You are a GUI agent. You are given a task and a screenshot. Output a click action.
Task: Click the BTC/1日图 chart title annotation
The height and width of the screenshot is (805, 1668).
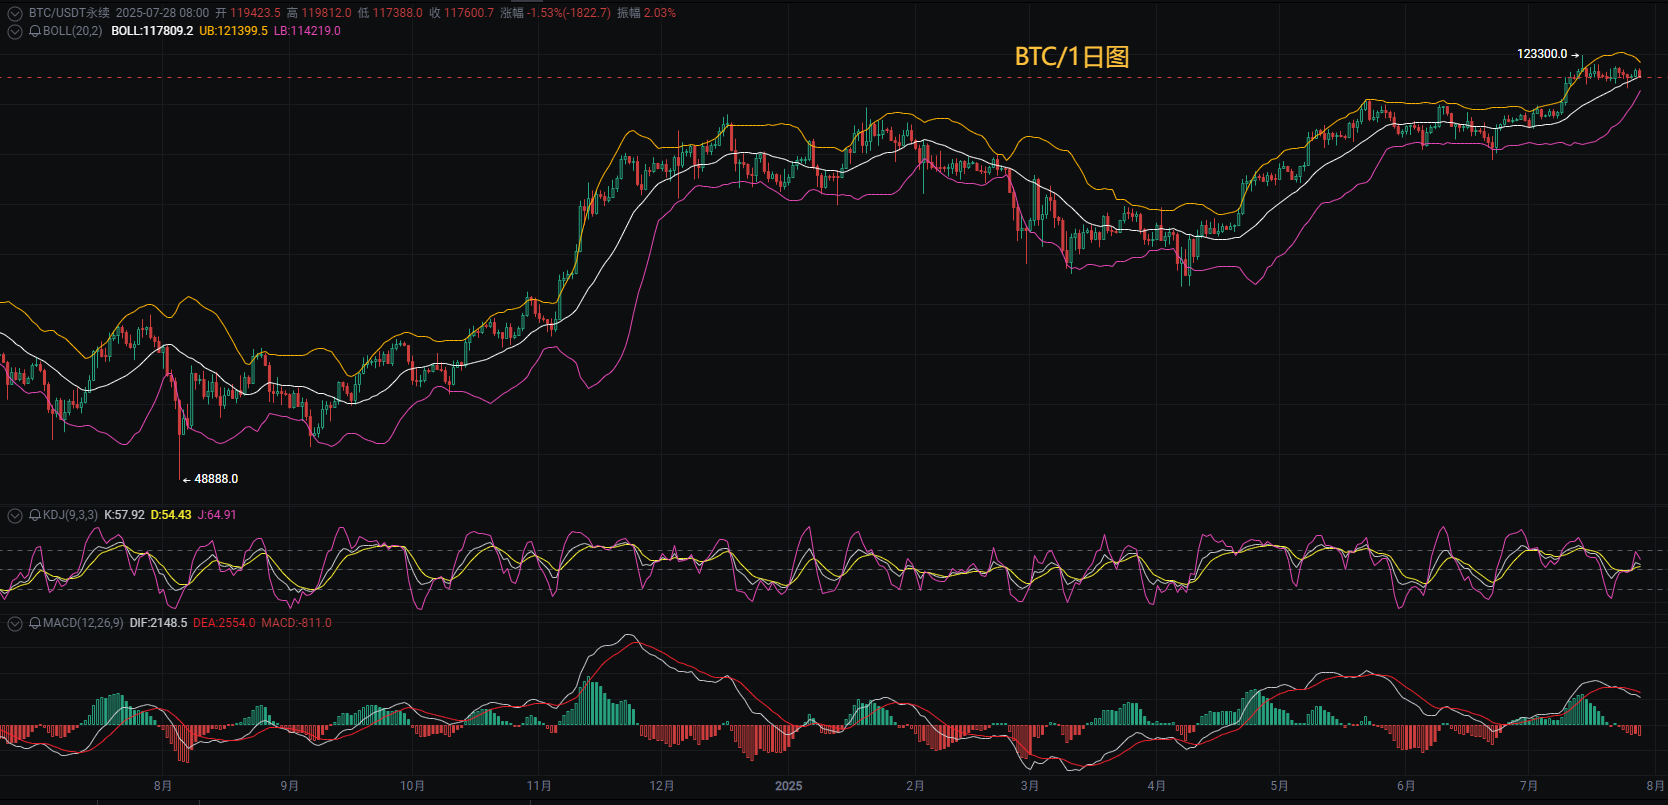(x=1072, y=57)
